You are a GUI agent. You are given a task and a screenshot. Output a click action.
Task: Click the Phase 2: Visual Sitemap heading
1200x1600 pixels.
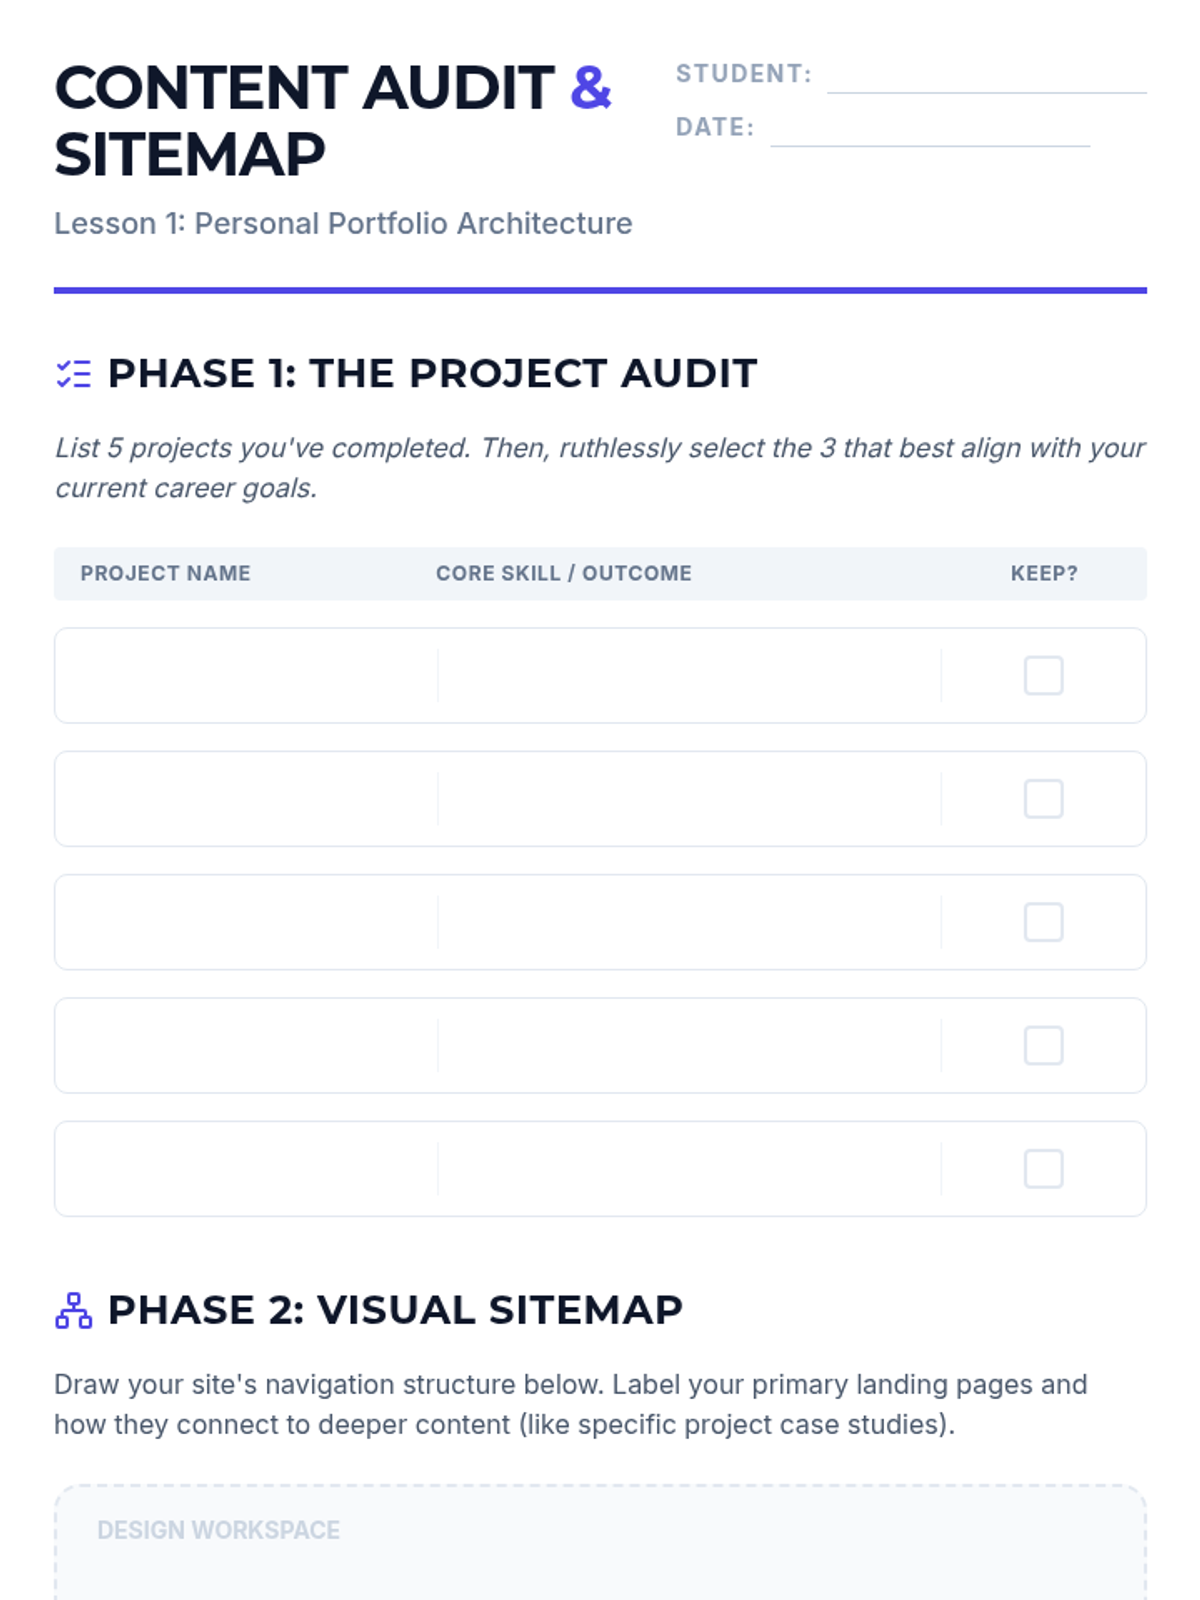[x=395, y=1310]
